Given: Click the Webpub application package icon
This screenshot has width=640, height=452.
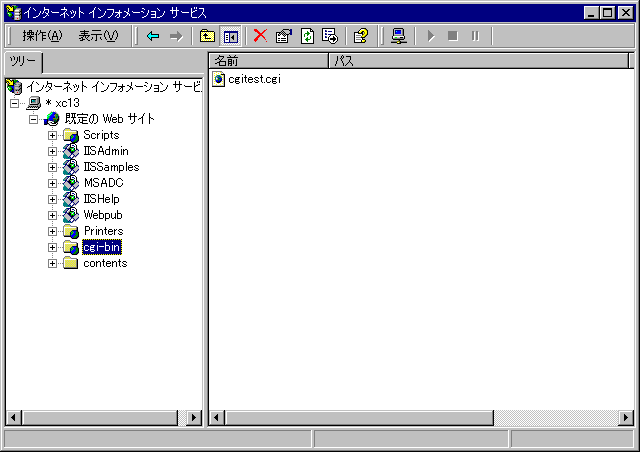Looking at the screenshot, I should pyautogui.click(x=71, y=215).
